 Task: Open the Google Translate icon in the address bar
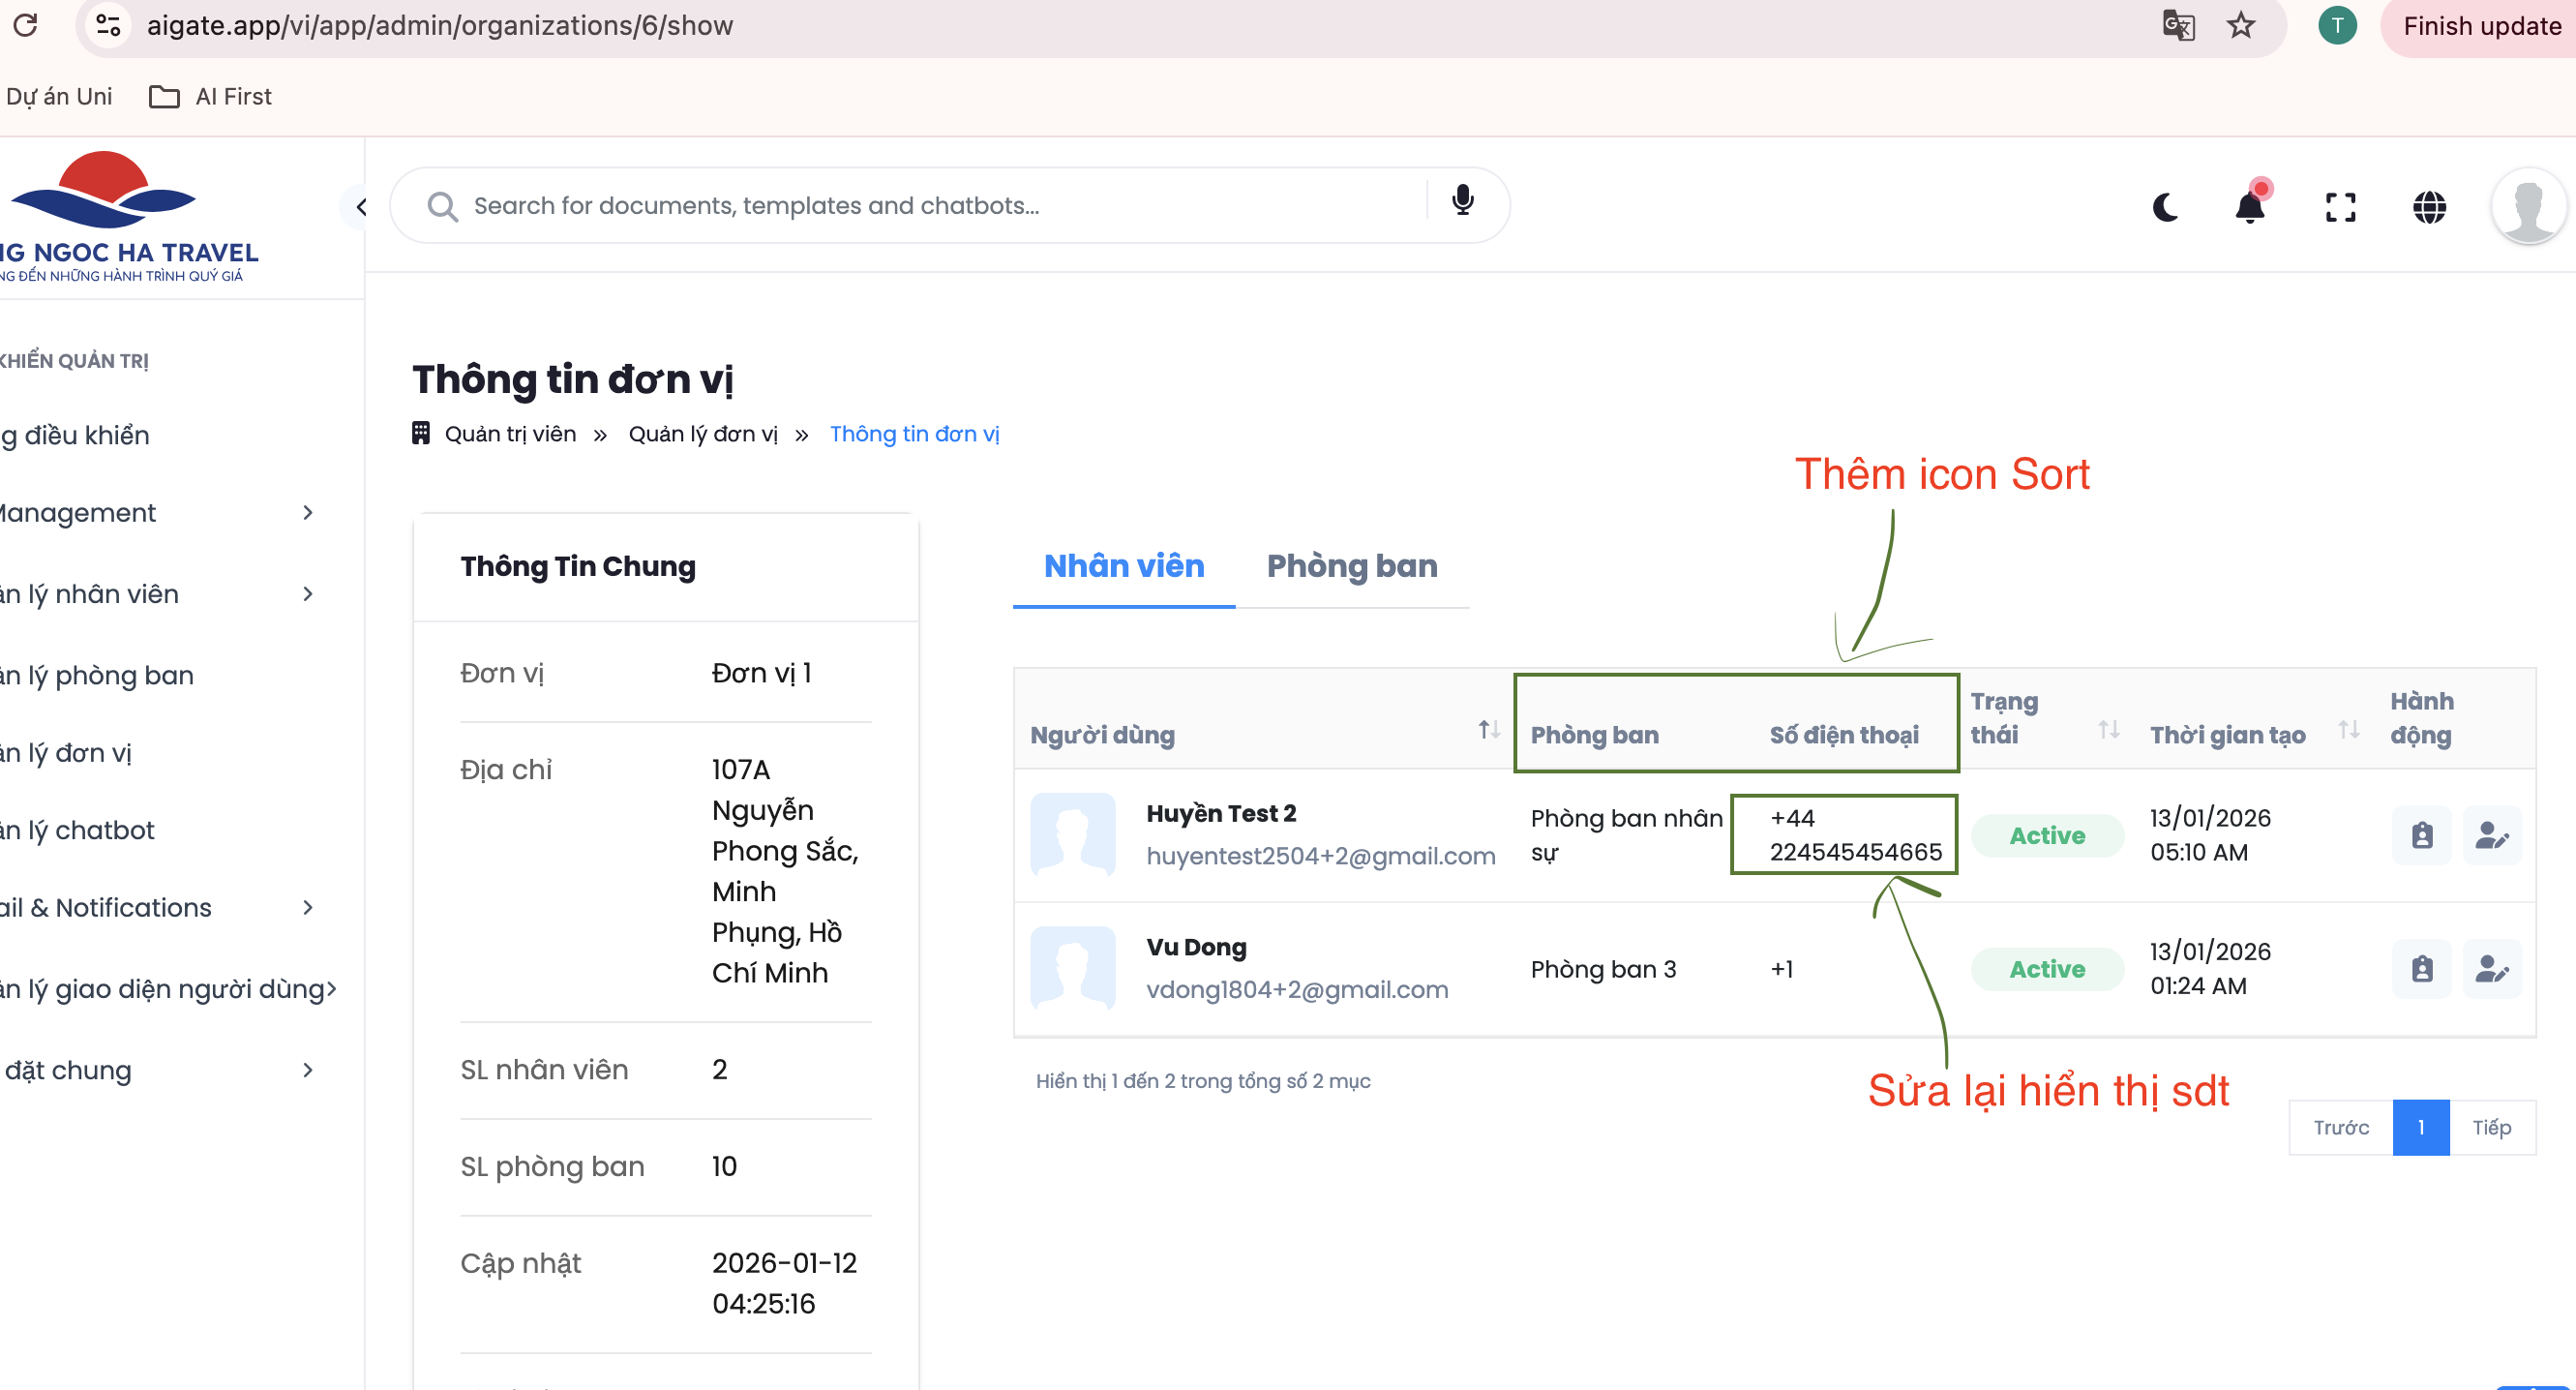[2178, 25]
